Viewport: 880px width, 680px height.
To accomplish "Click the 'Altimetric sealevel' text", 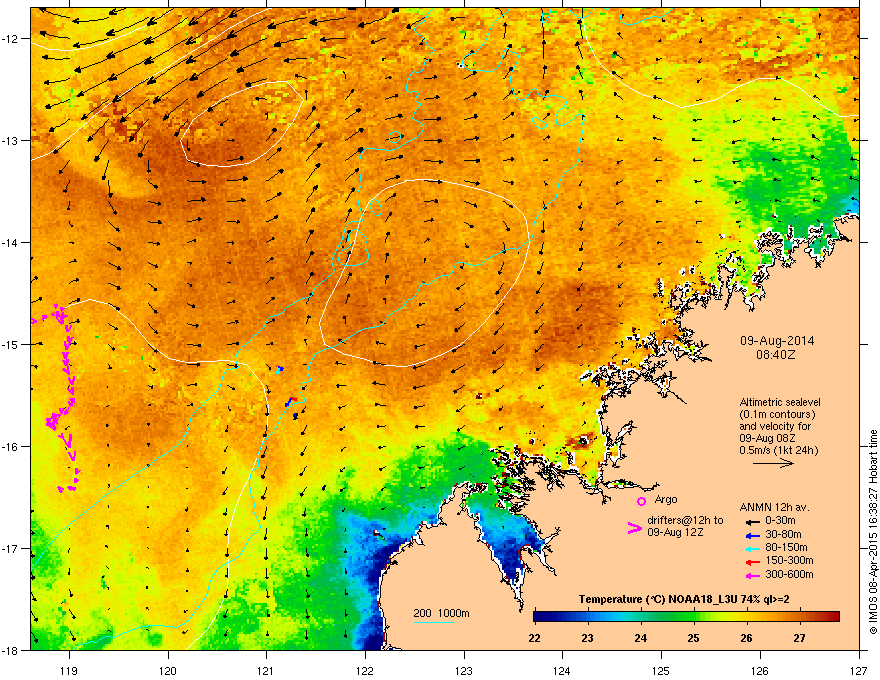I will click(x=780, y=402).
